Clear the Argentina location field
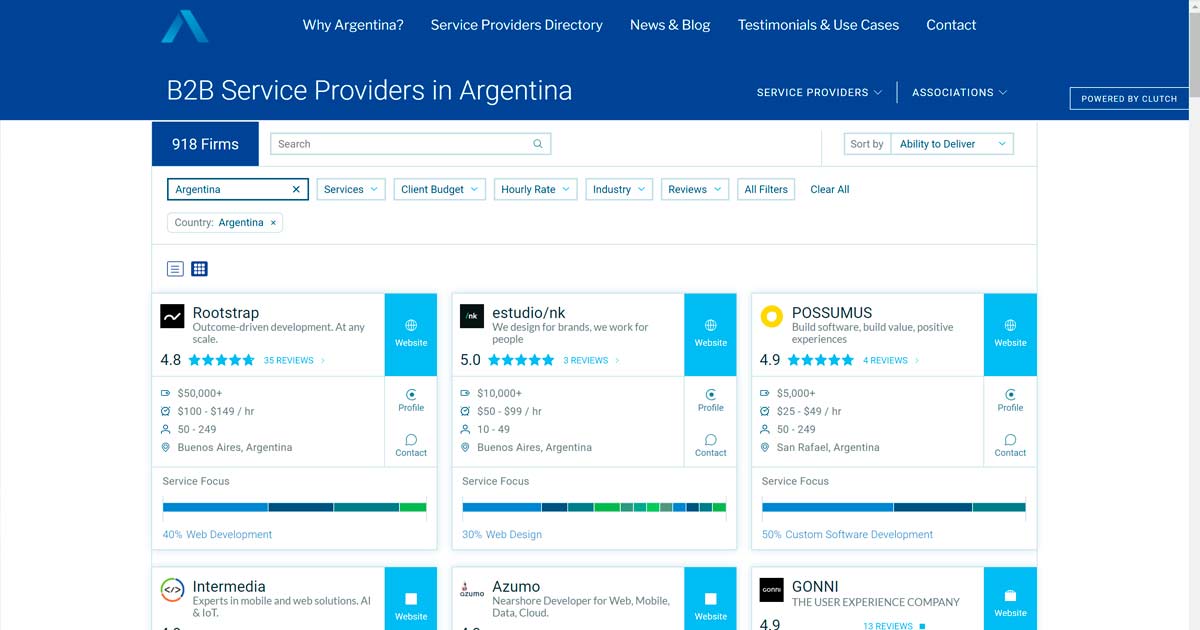 296,189
